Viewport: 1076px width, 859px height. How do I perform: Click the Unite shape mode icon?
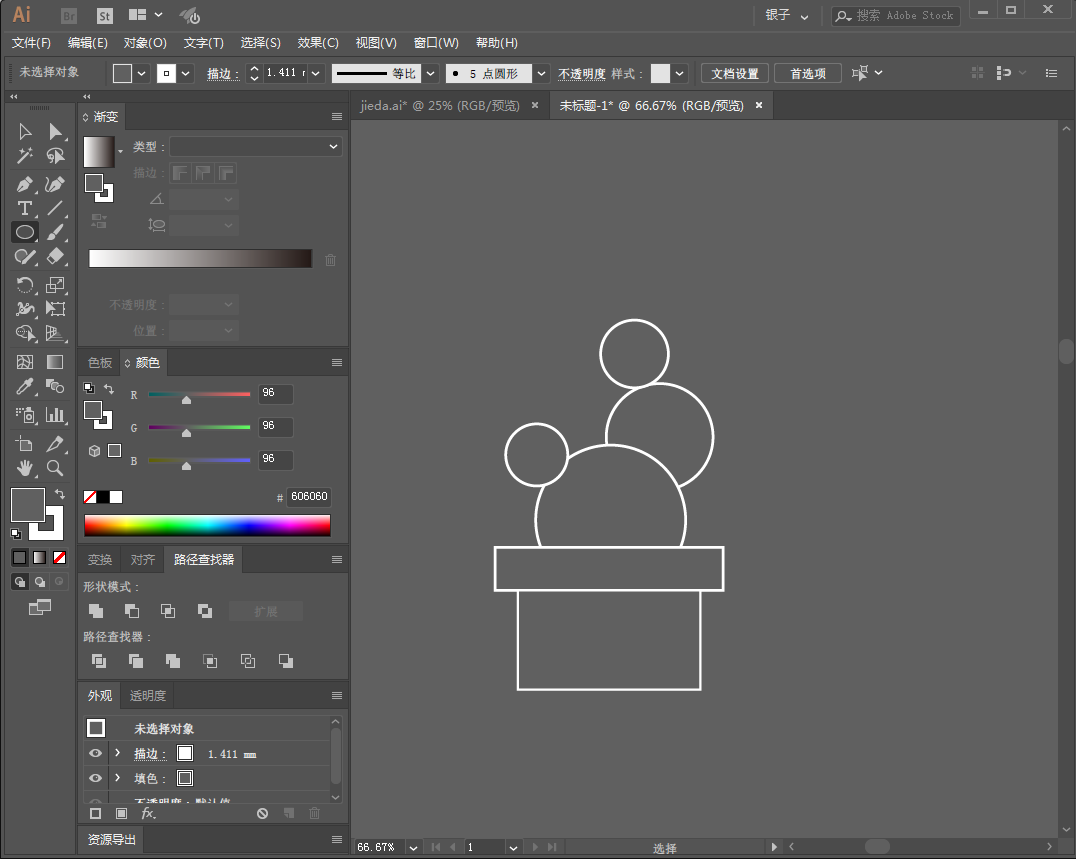point(96,611)
